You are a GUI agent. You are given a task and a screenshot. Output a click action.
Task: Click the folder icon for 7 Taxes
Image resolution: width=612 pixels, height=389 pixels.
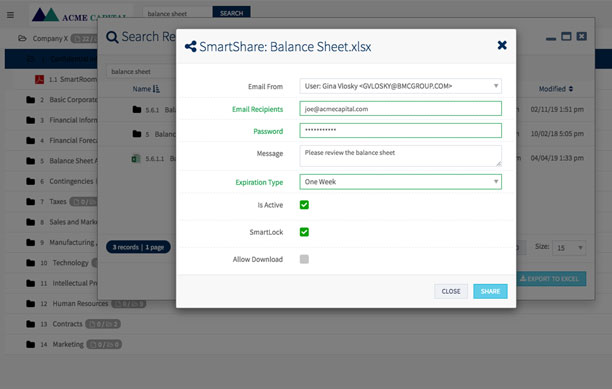[30, 202]
